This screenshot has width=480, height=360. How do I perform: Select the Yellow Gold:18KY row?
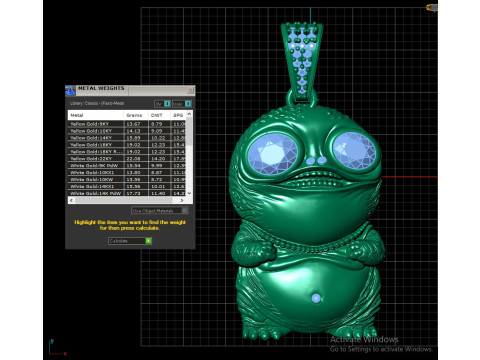127,145
